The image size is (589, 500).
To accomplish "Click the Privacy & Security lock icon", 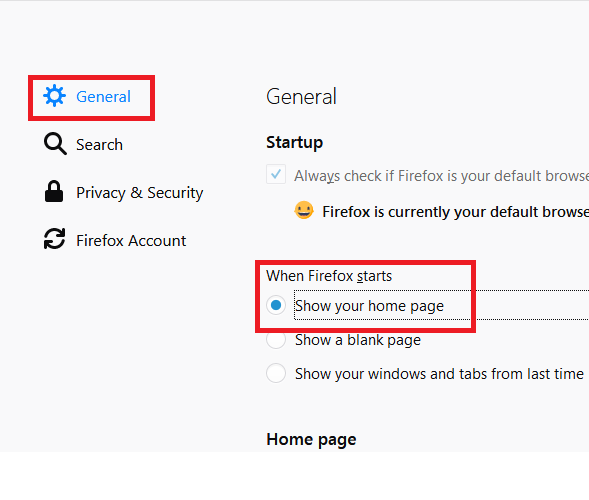I will click(54, 192).
